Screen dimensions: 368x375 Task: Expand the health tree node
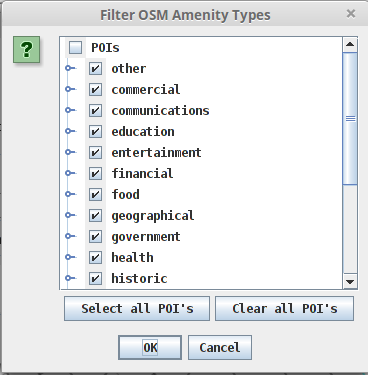pyautogui.click(x=69, y=257)
